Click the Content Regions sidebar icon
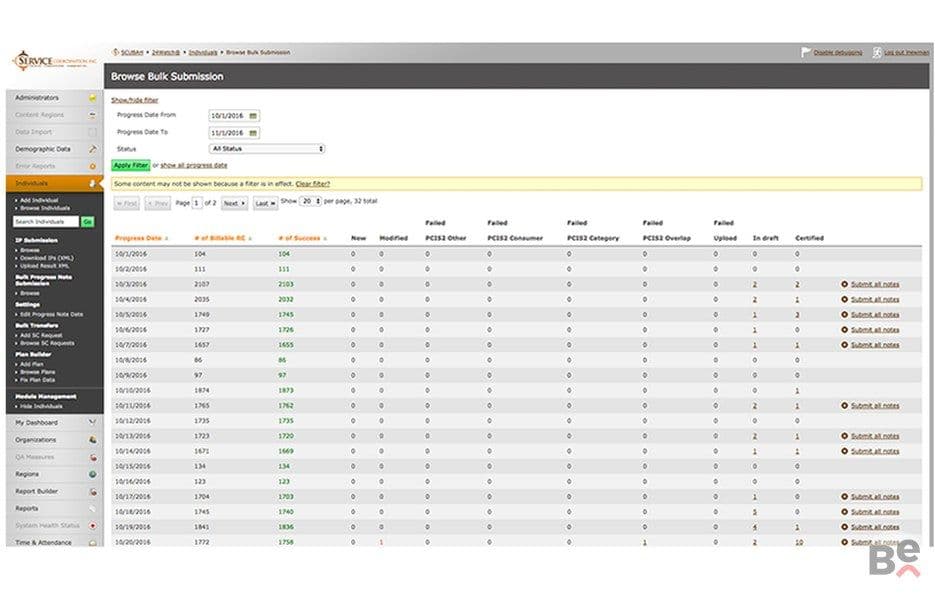The image size is (935, 600). [92, 115]
